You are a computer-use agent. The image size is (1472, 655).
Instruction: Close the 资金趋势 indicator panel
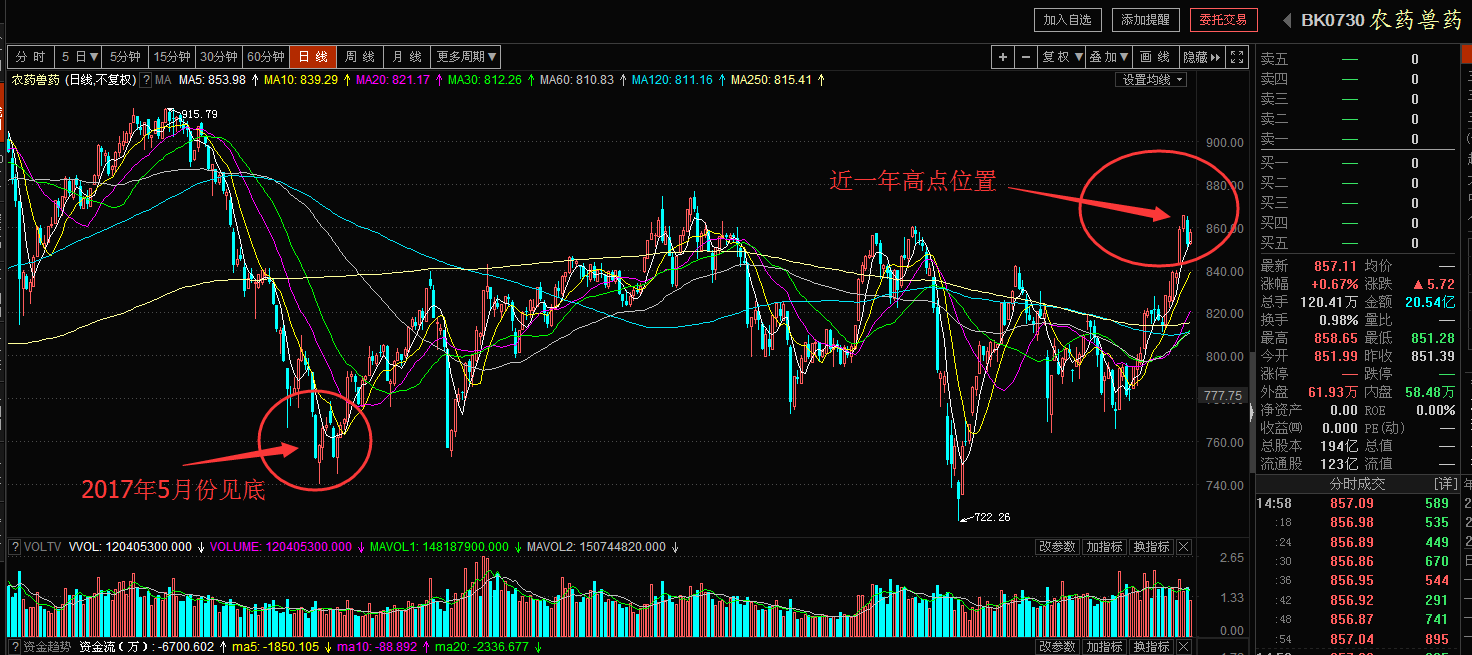pos(1184,646)
